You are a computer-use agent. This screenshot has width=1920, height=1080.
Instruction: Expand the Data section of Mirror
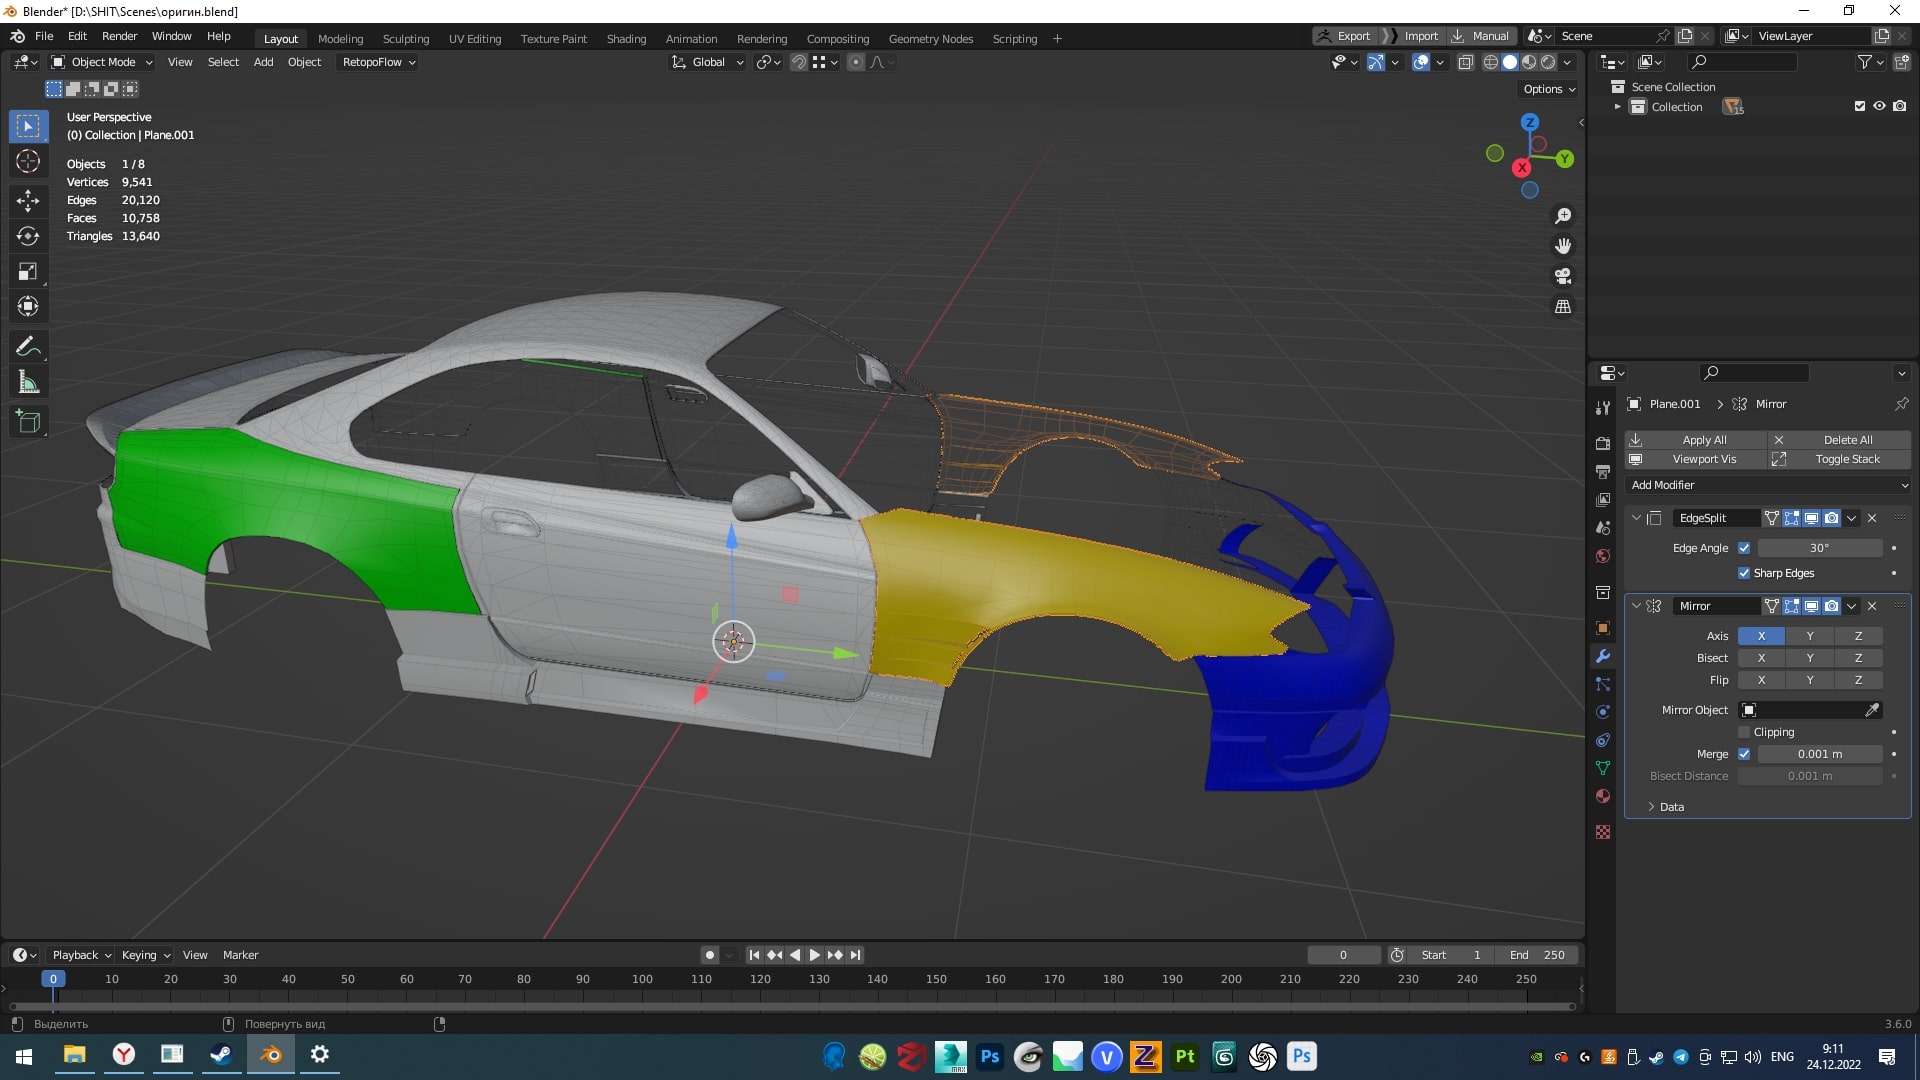tap(1671, 807)
